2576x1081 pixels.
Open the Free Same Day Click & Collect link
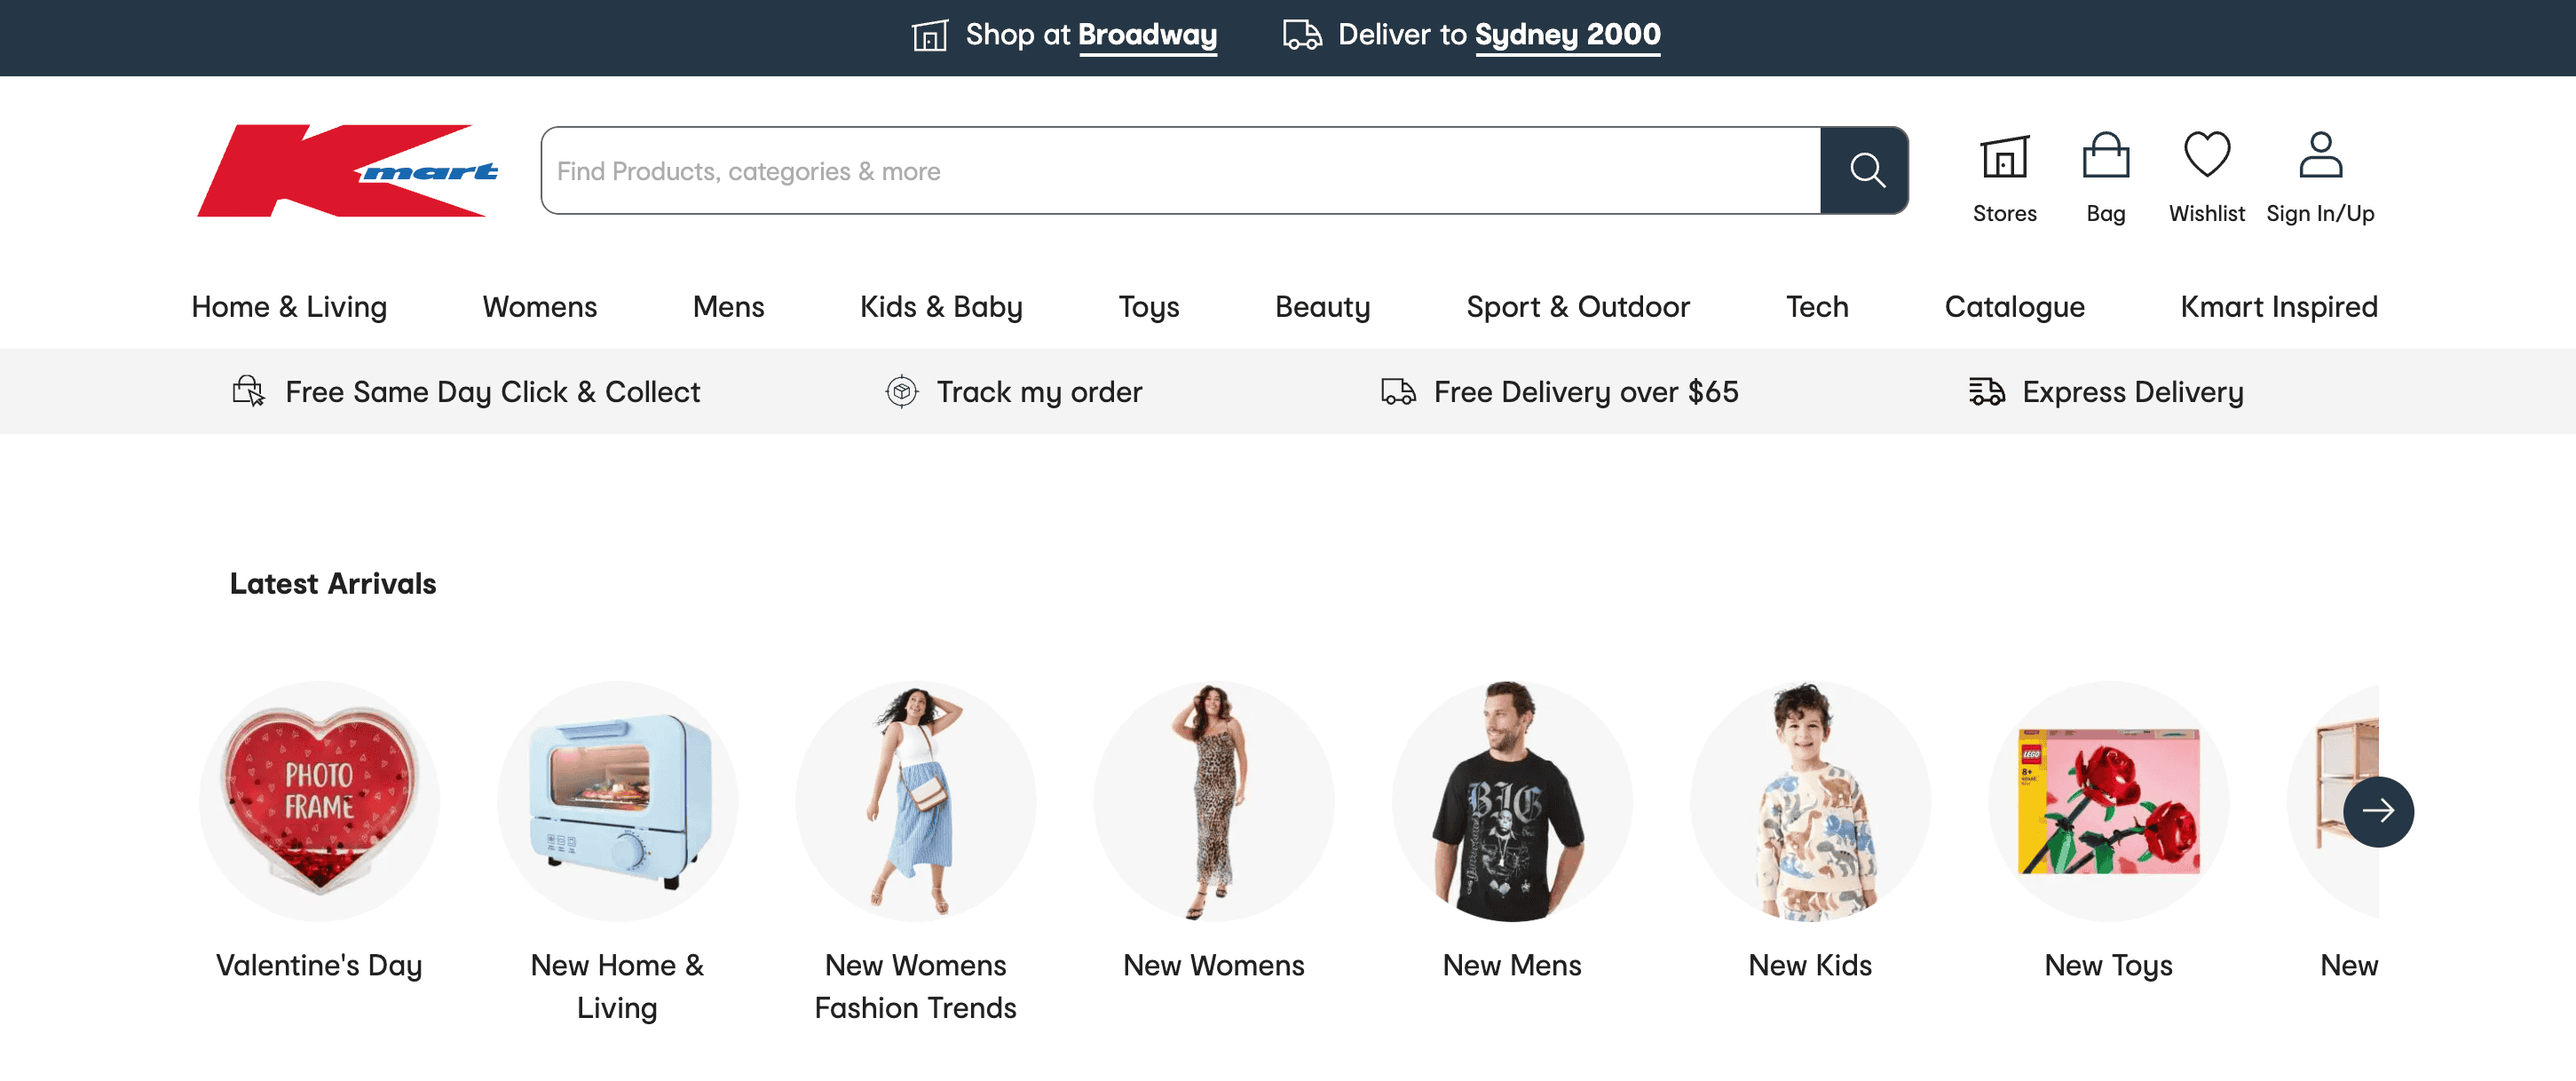[x=492, y=392]
